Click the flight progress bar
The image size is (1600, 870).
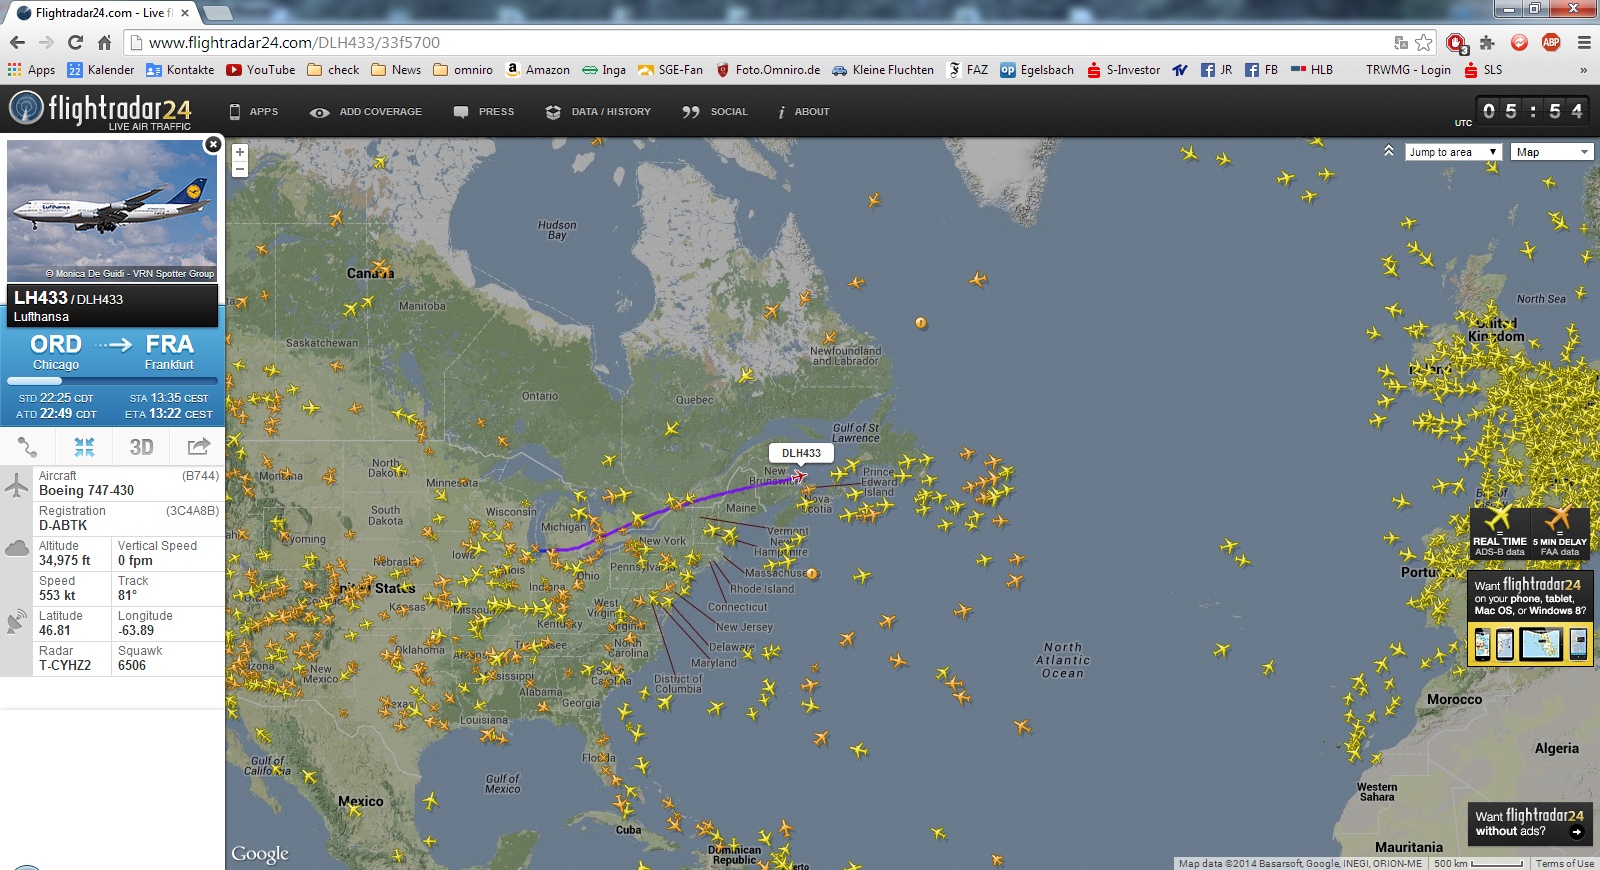112,381
